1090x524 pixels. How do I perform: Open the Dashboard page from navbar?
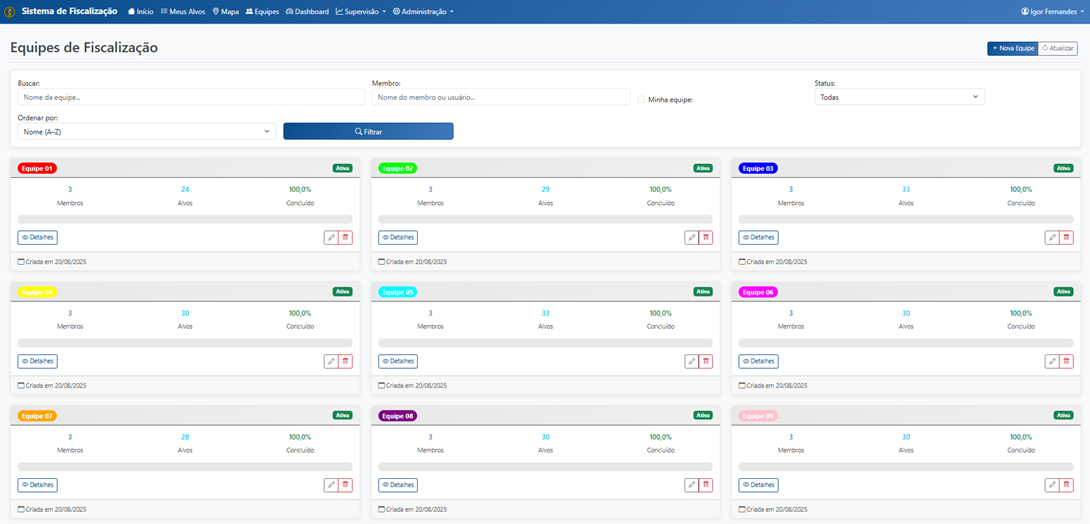[x=307, y=12]
